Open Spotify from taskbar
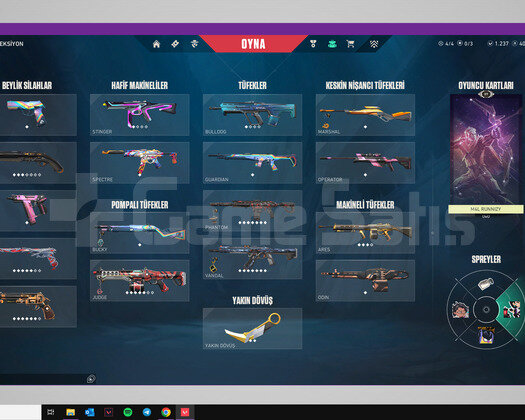The width and height of the screenshot is (525, 420). [128, 412]
